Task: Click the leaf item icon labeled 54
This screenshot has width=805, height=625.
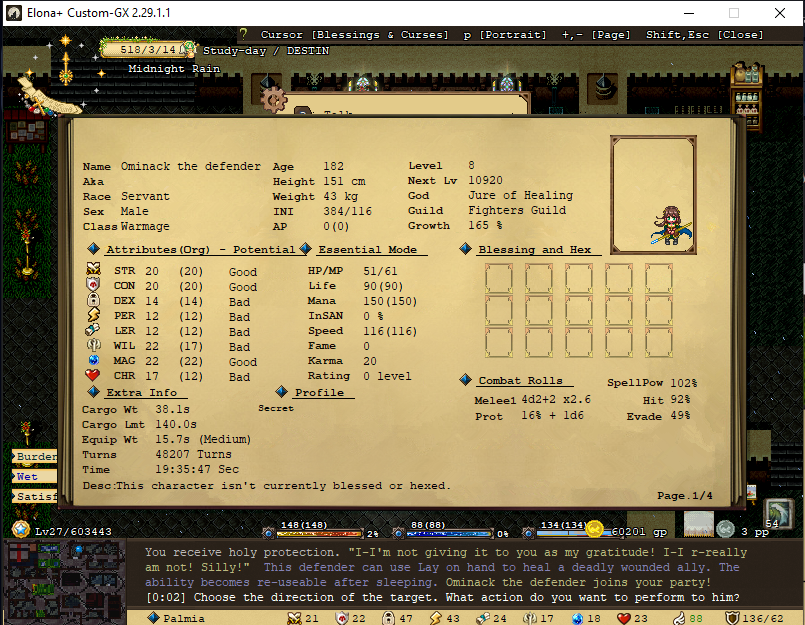Action: pos(779,514)
